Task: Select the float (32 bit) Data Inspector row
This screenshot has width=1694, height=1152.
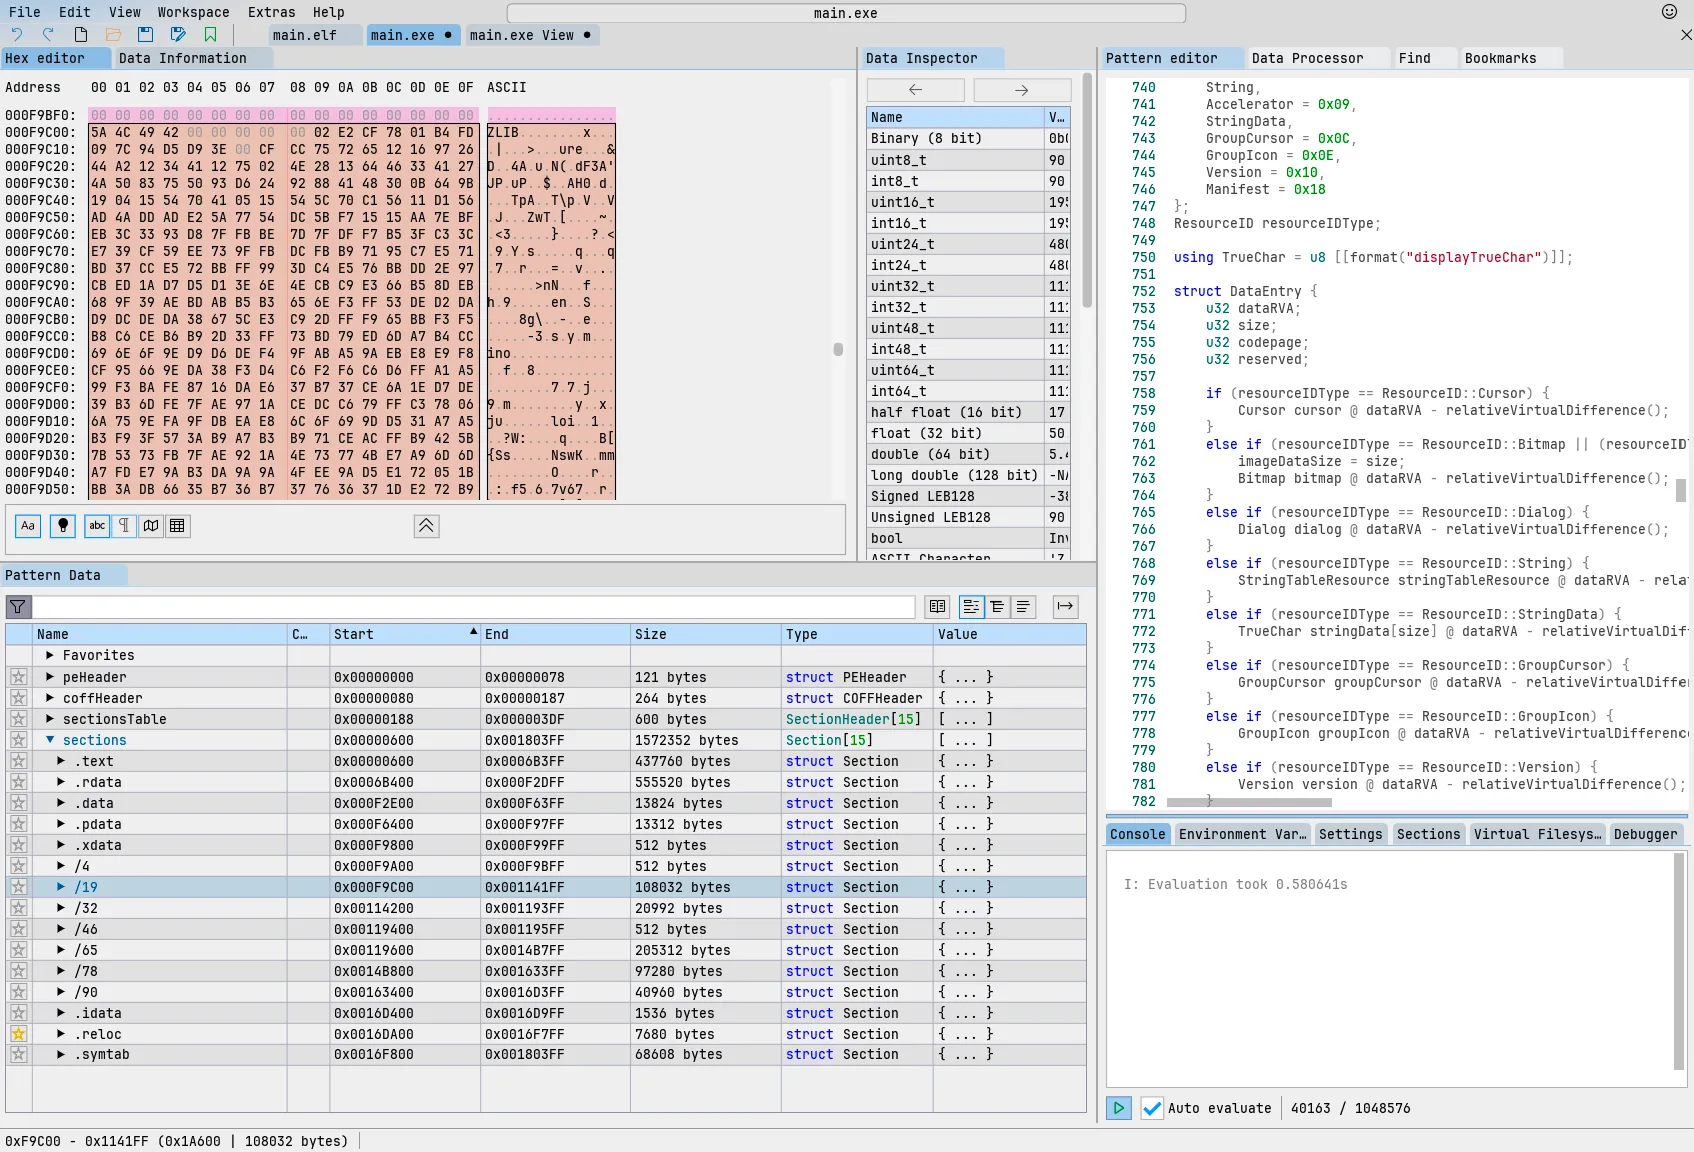Action: [968, 433]
